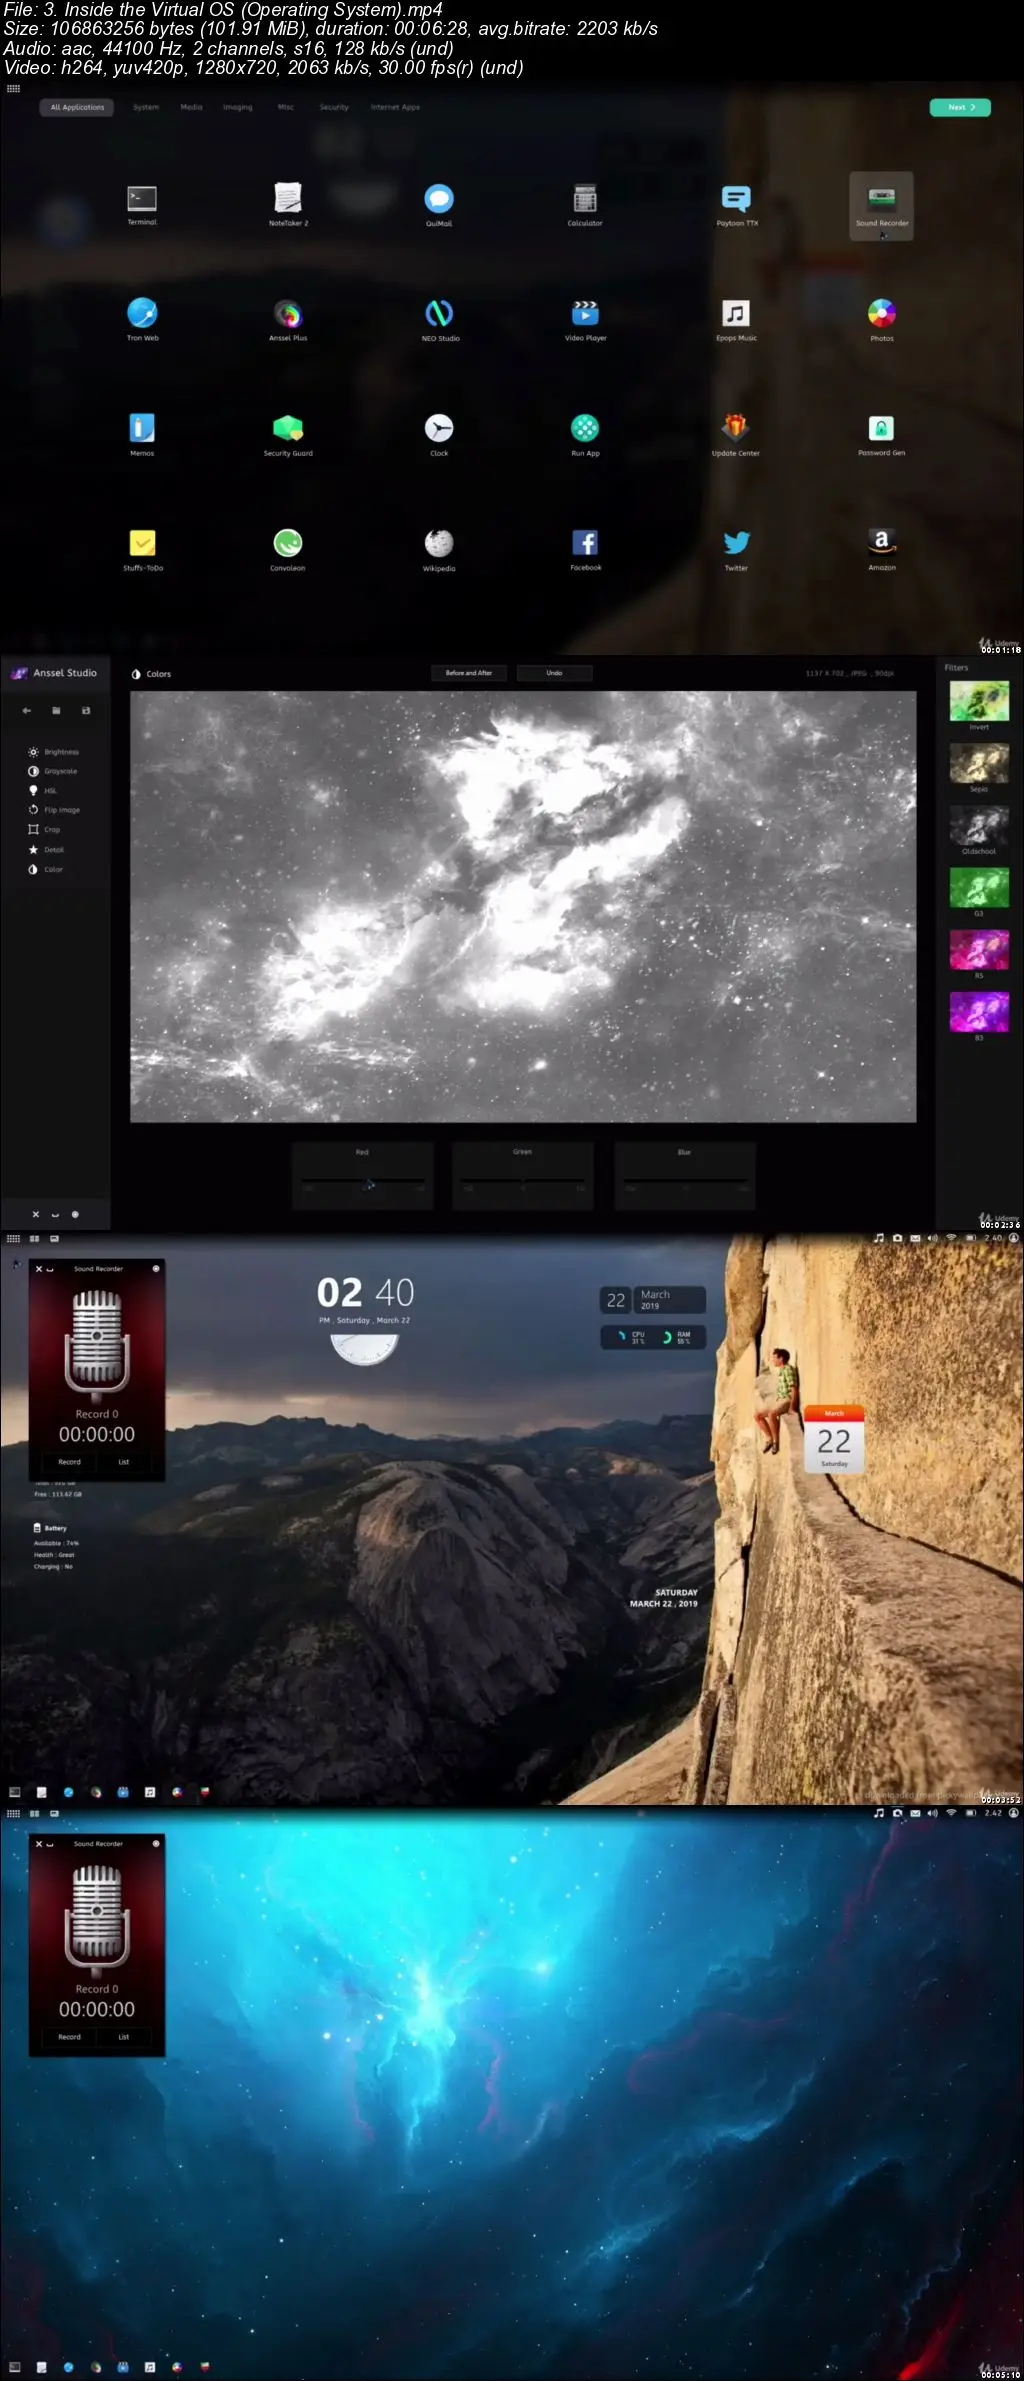Viewport: 1024px width, 2381px height.
Task: Apply the R5 pink filter thumbnail
Action: 979,950
